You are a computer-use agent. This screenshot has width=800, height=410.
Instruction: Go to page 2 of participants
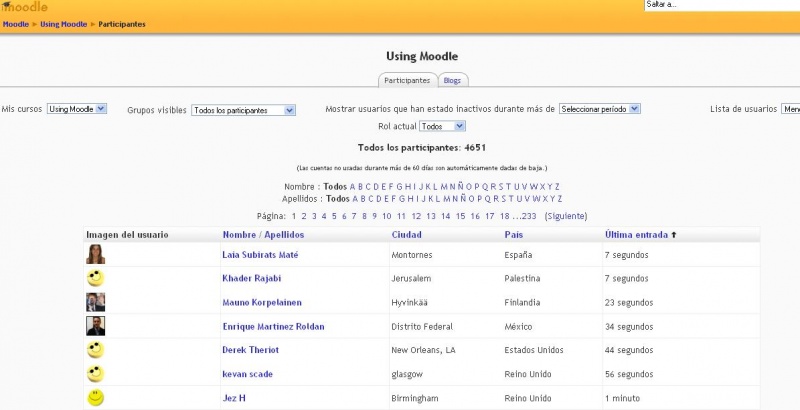tap(304, 216)
